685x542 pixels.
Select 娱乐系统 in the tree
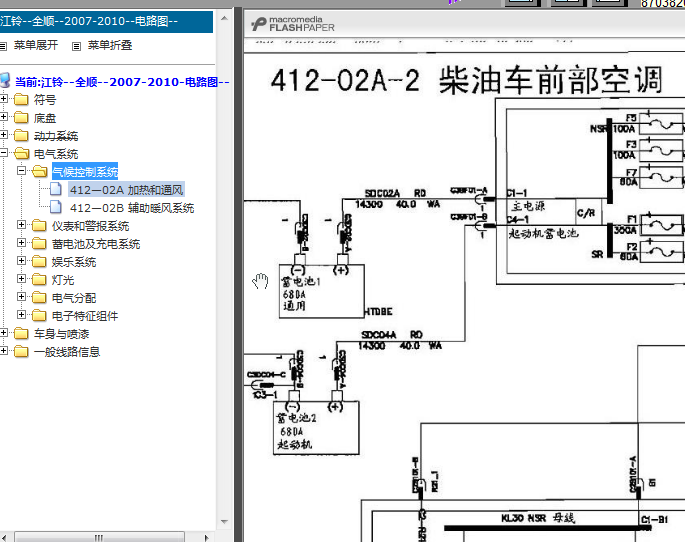[74, 262]
